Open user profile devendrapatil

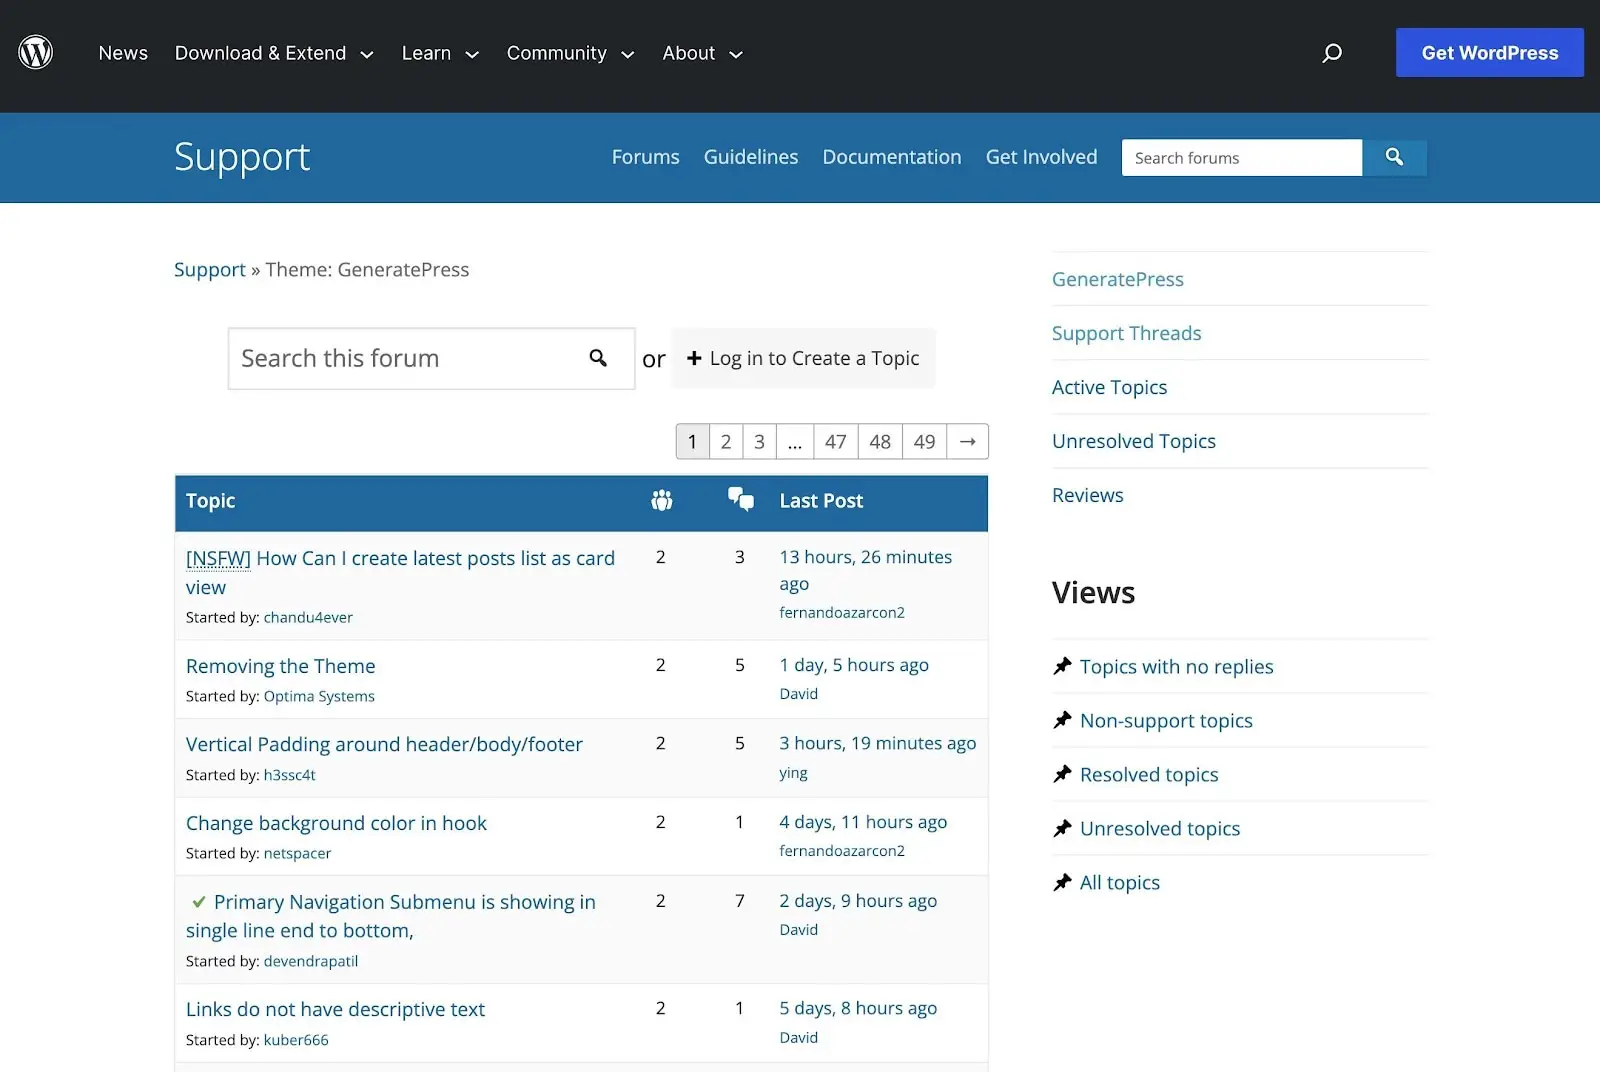(311, 961)
